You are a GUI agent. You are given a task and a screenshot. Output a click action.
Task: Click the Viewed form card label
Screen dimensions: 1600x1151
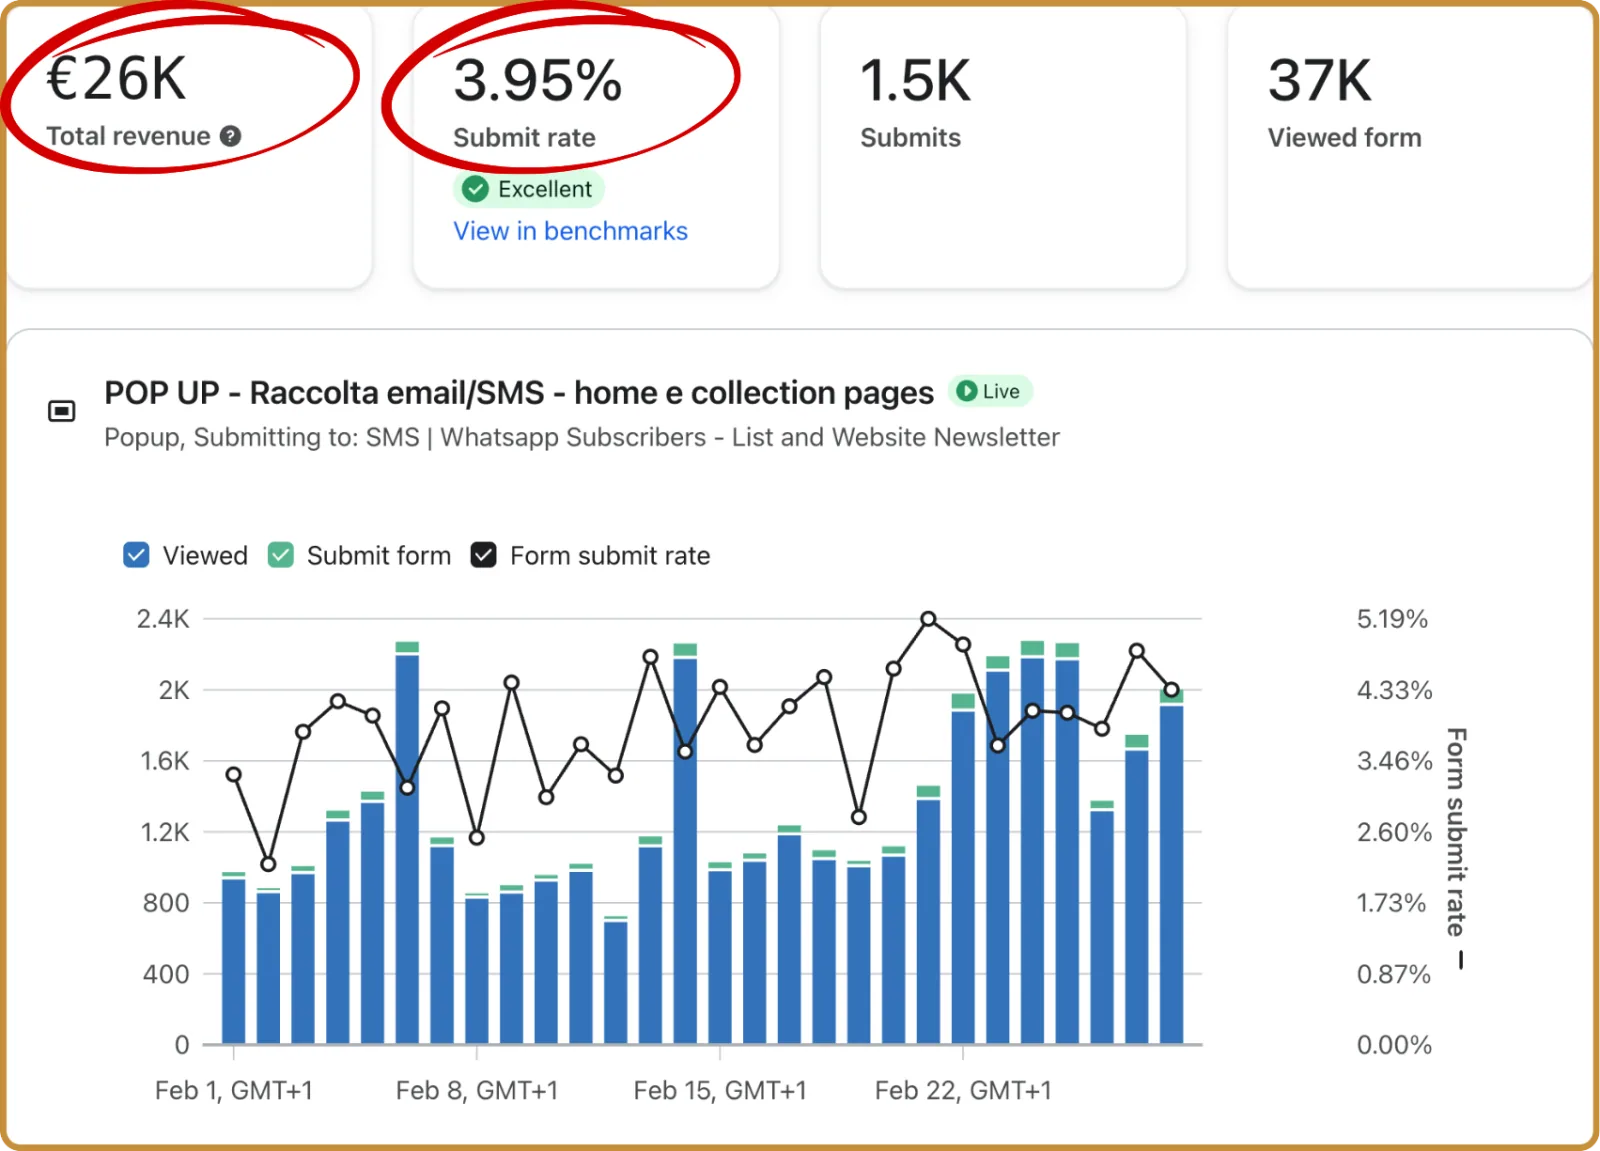pyautogui.click(x=1344, y=138)
